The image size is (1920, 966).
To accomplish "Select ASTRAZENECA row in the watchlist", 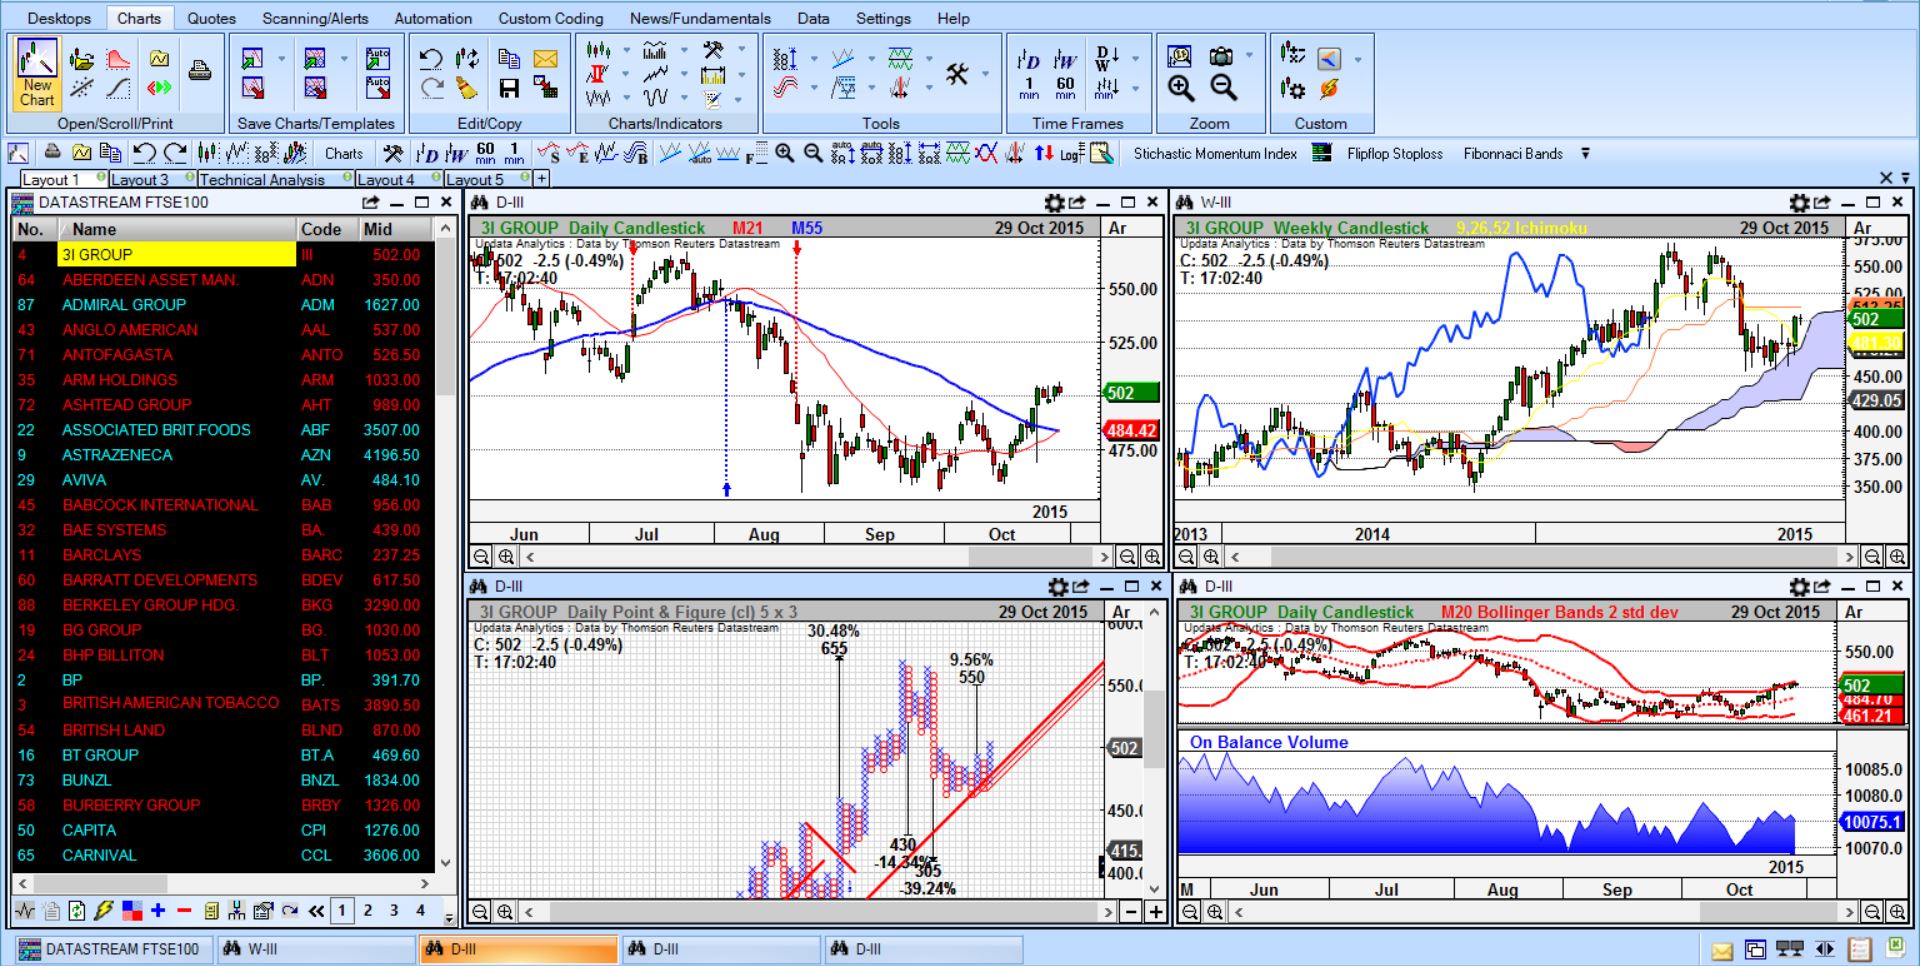I will pyautogui.click(x=223, y=455).
